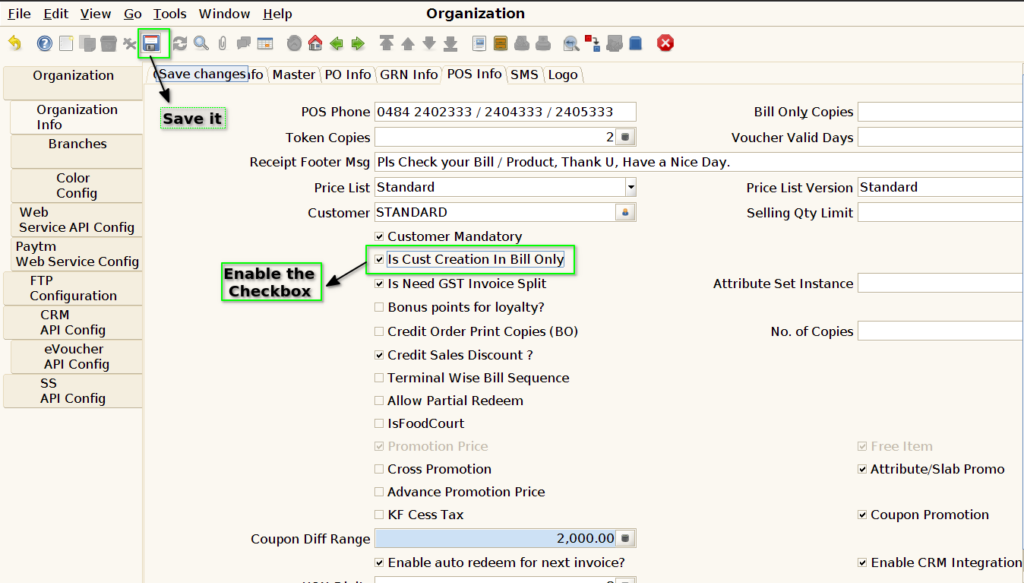This screenshot has height=583, width=1024.
Task: Open the Edit menu
Action: click(56, 14)
